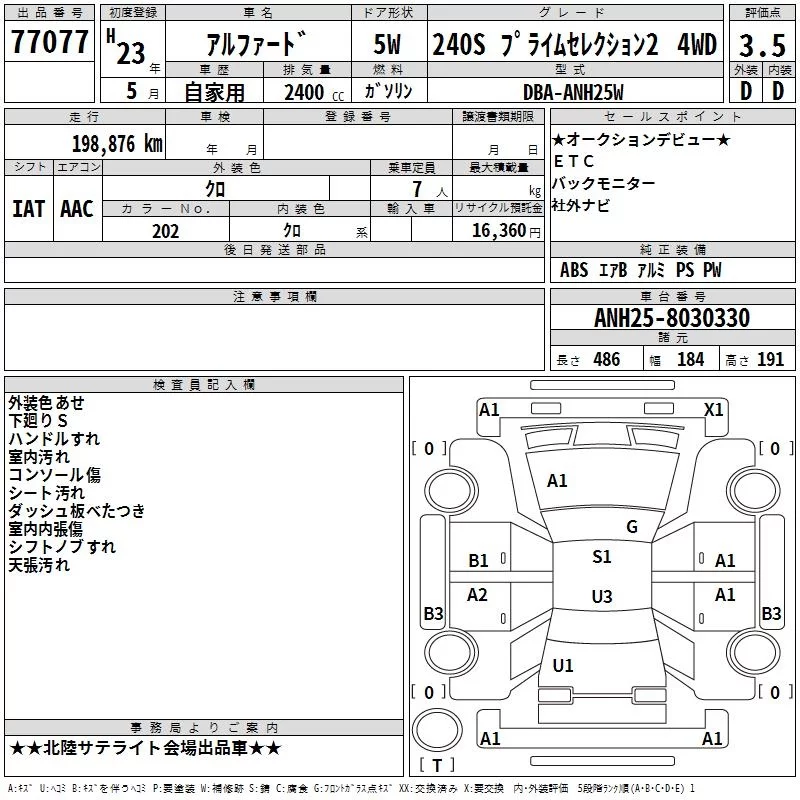Click displacement value 2400 cc
Screen dimensions: 800x800
click(314, 93)
